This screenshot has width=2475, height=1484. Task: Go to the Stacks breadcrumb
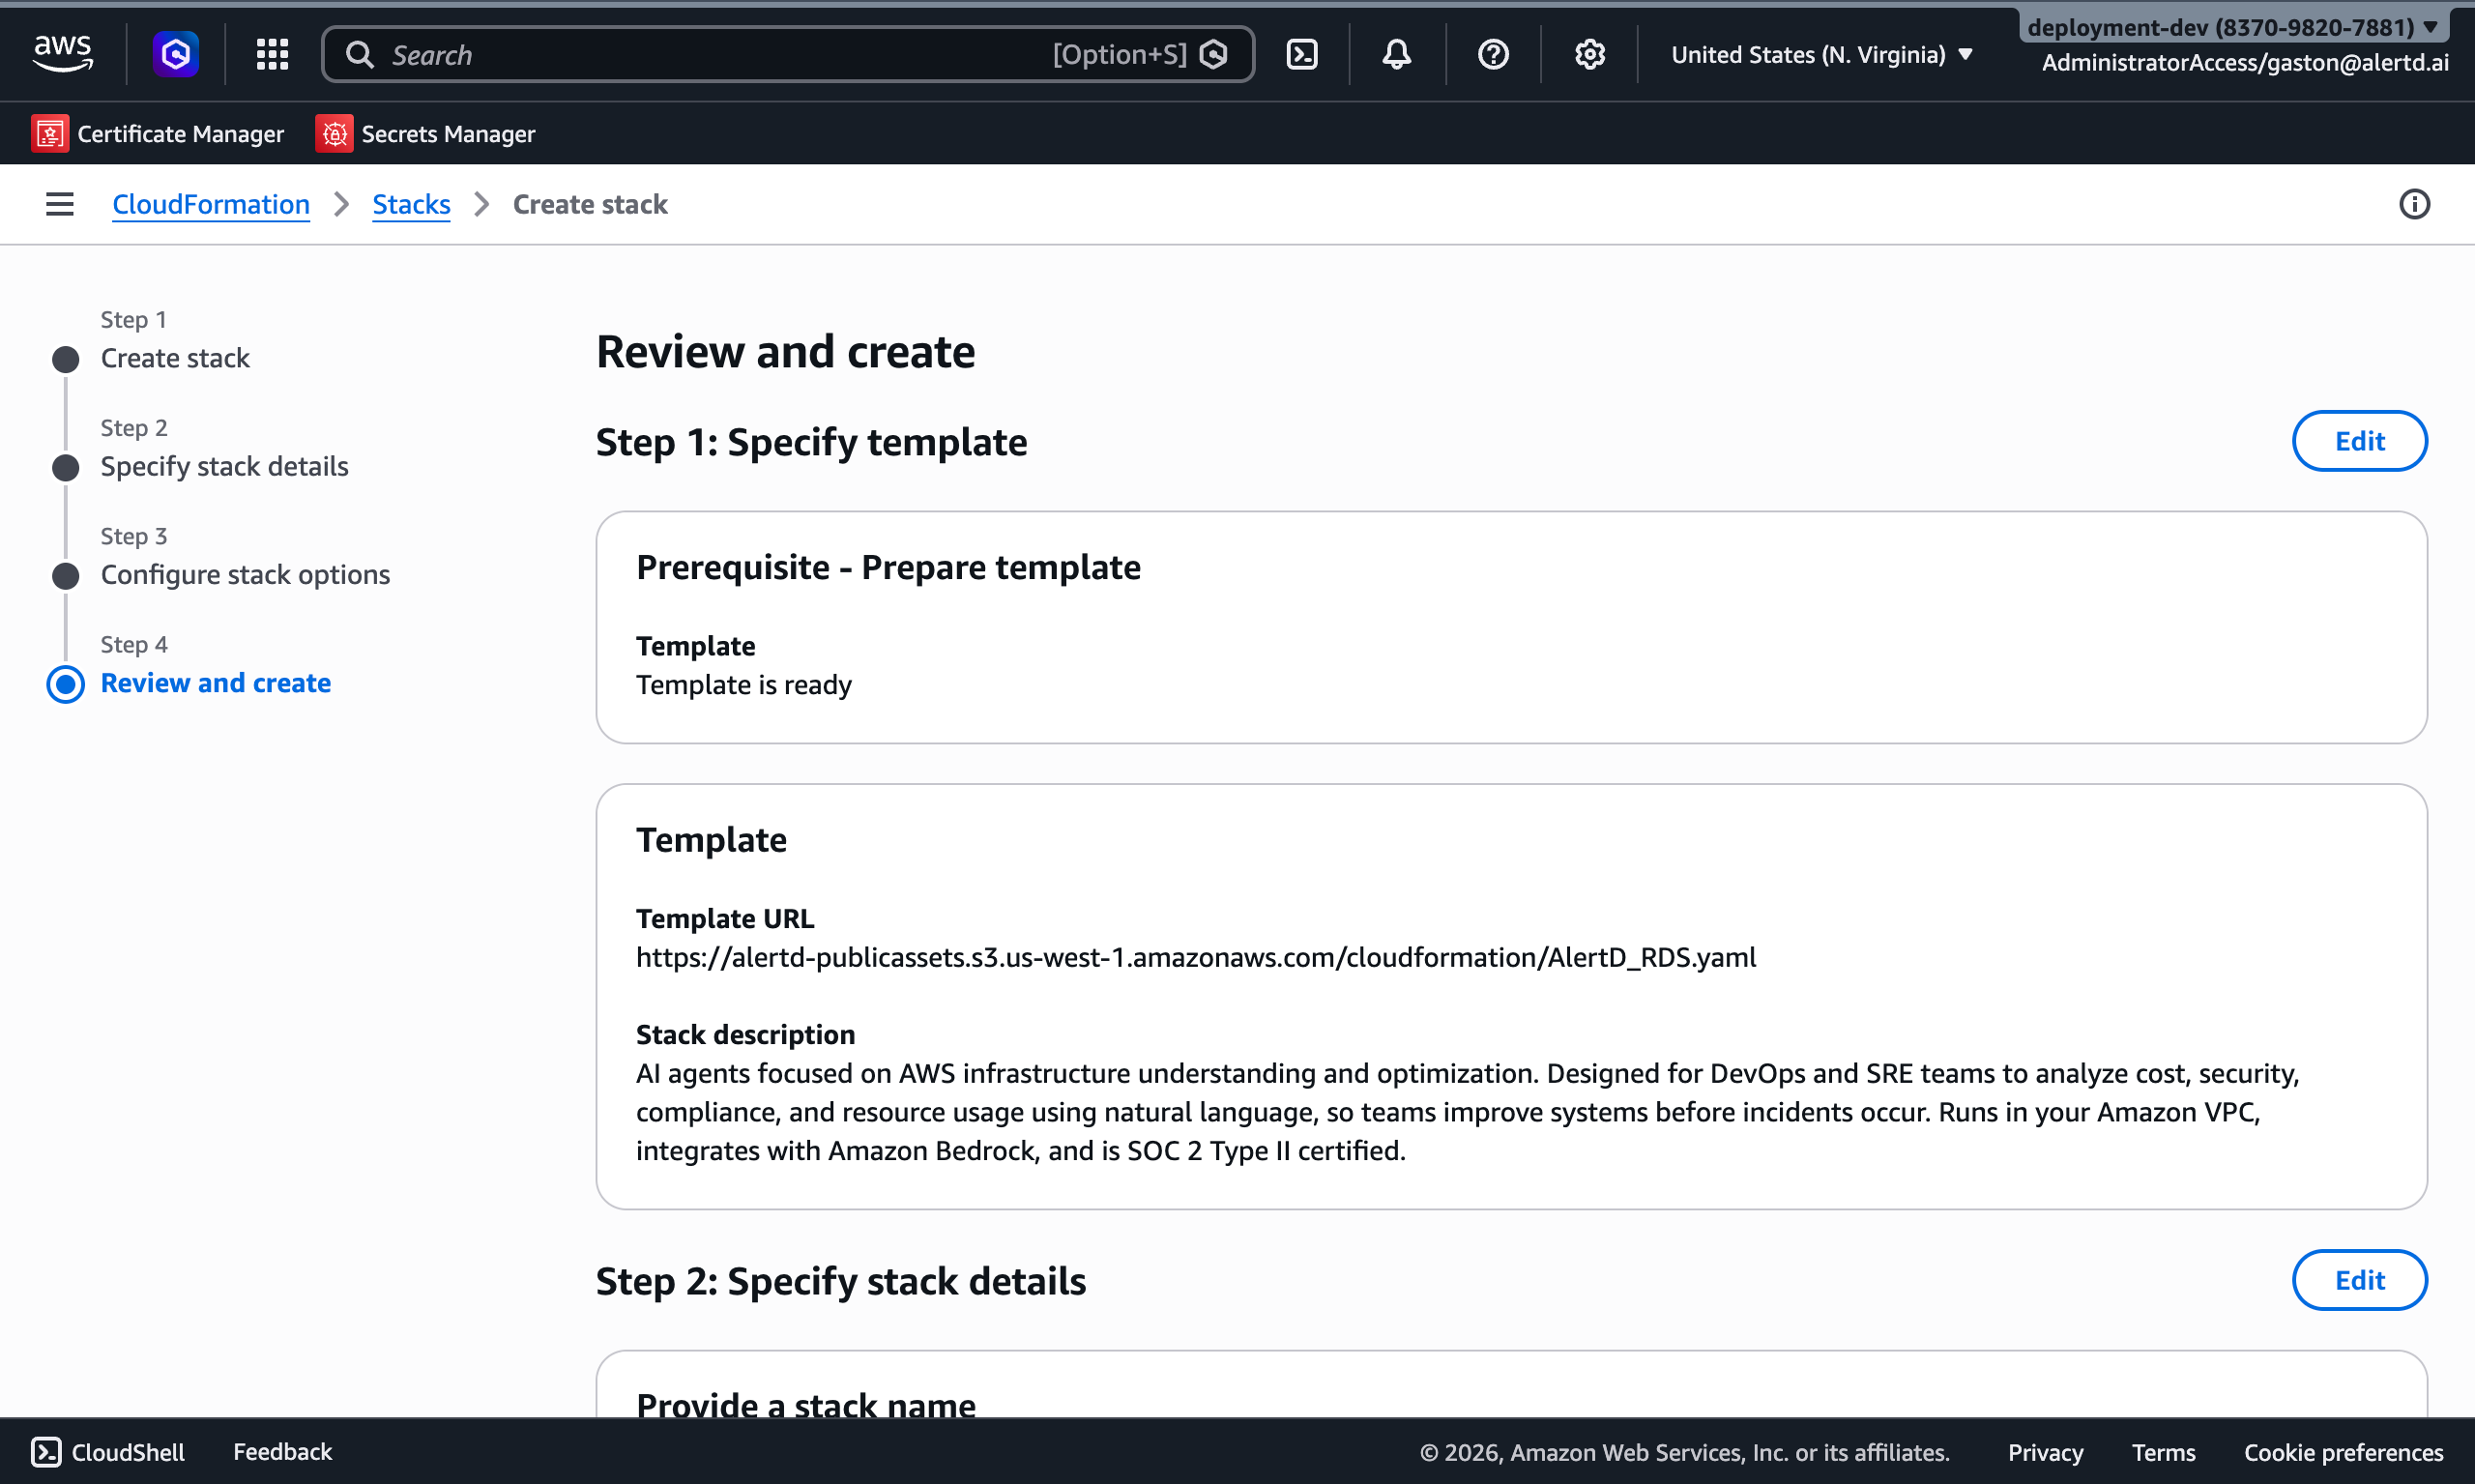411,204
